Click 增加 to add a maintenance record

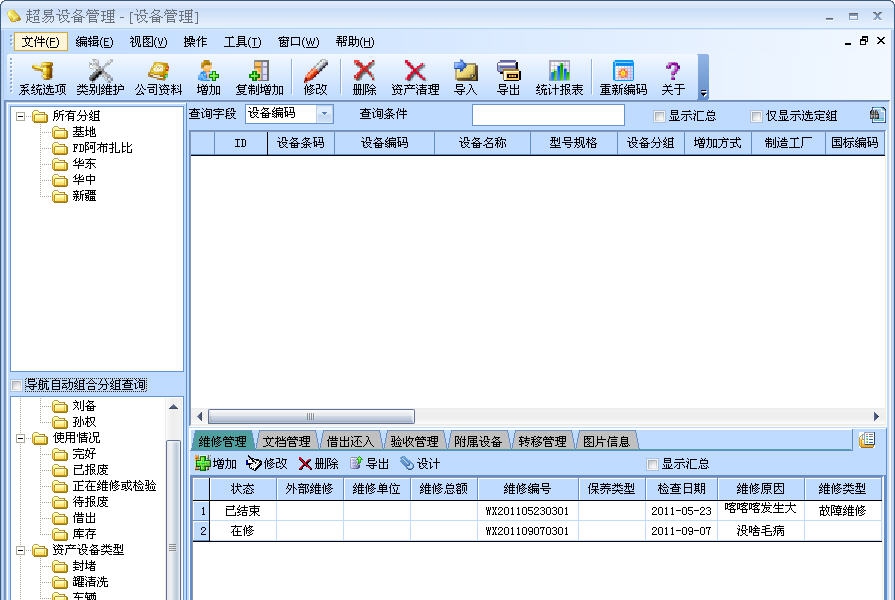216,463
